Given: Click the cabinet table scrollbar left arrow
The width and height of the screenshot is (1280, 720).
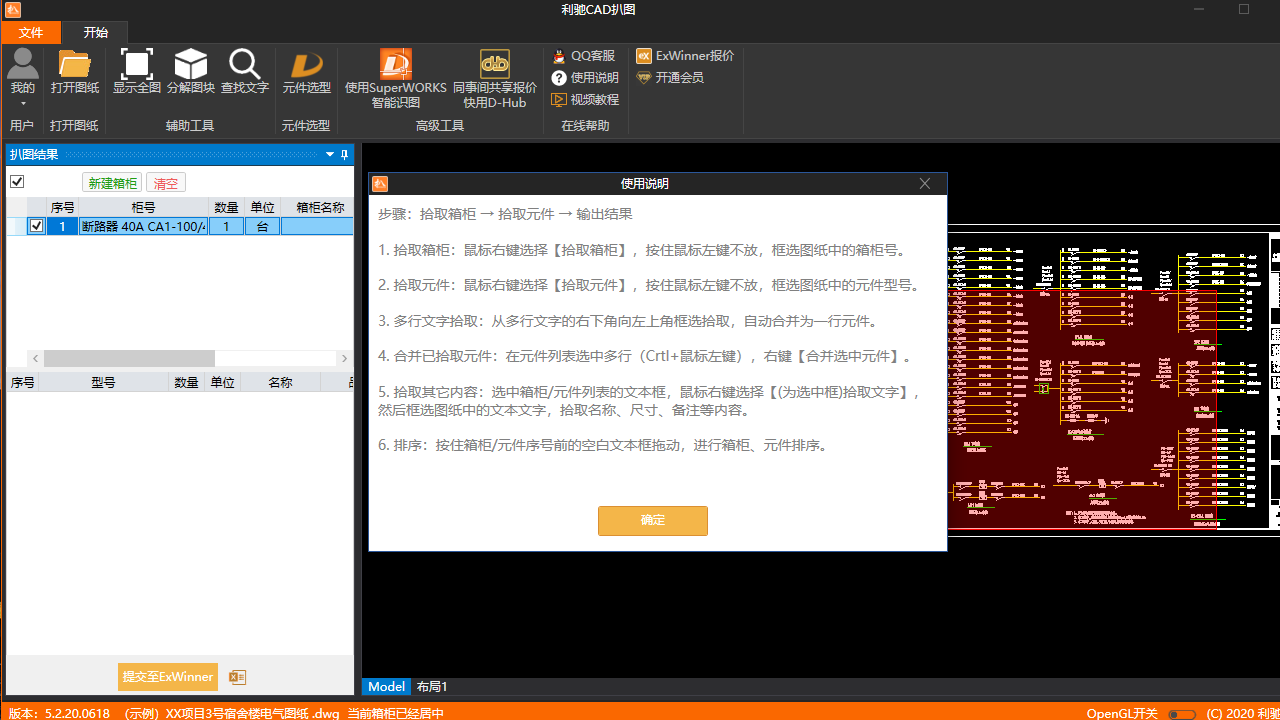Looking at the screenshot, I should point(35,358).
